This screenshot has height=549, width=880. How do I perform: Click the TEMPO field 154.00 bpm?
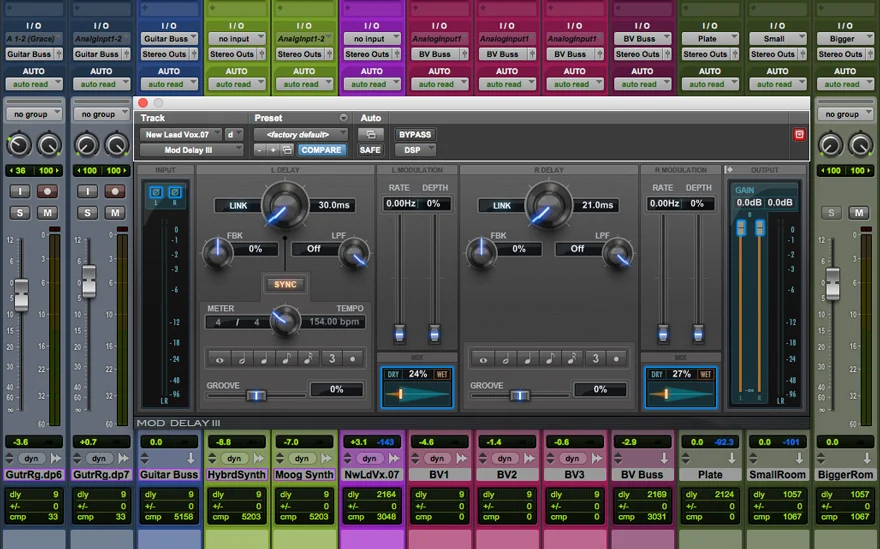pyautogui.click(x=334, y=322)
